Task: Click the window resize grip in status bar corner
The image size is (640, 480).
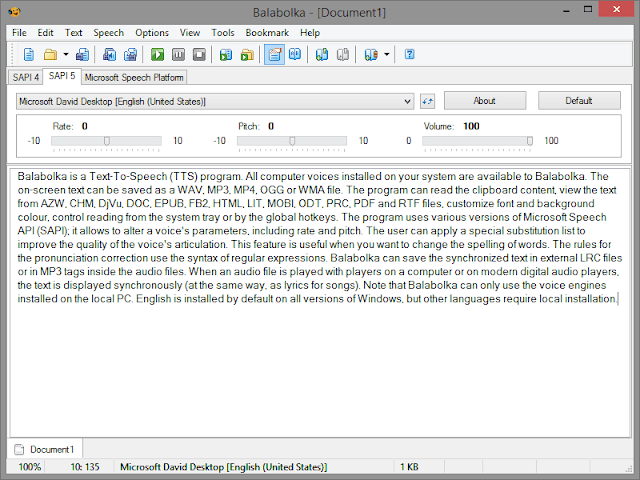Action: (628, 469)
